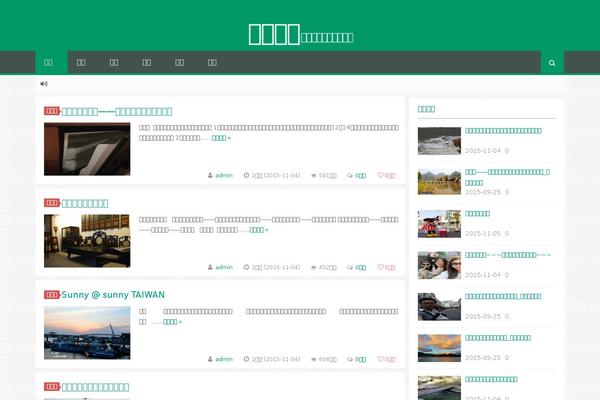Screen dimensions: 600x400
Task: Open the title link above the framed-picture thumbnail
Action: coord(117,111)
